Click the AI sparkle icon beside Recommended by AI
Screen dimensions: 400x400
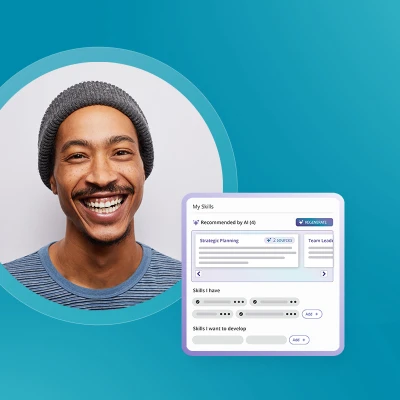pyautogui.click(x=196, y=222)
